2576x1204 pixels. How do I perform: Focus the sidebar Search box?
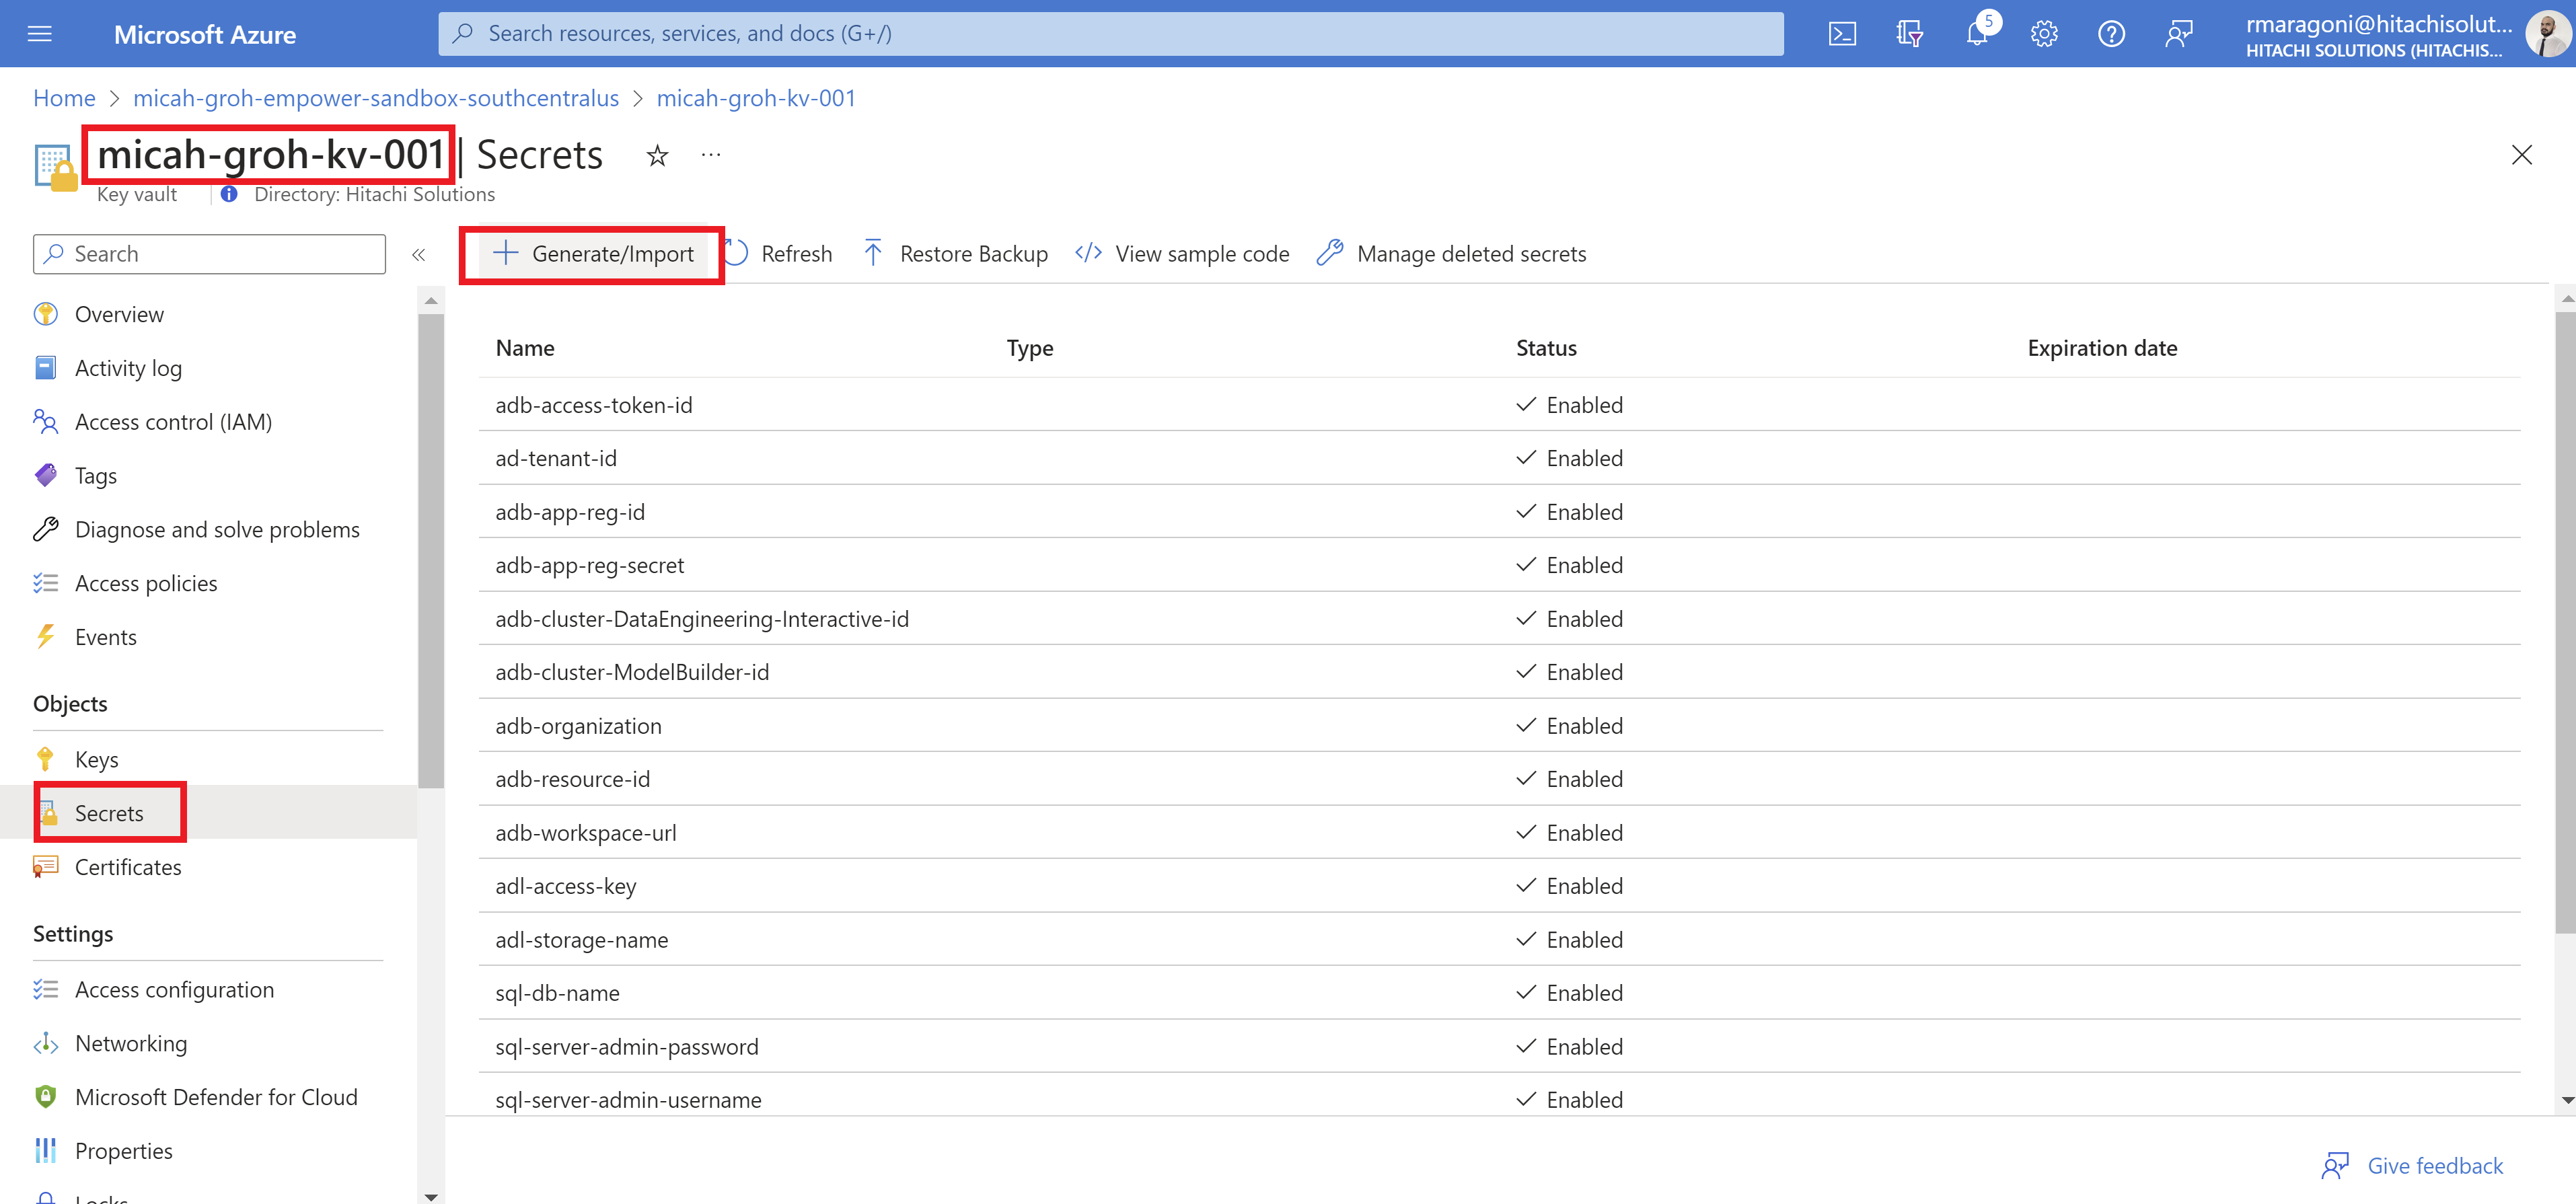pos(209,254)
